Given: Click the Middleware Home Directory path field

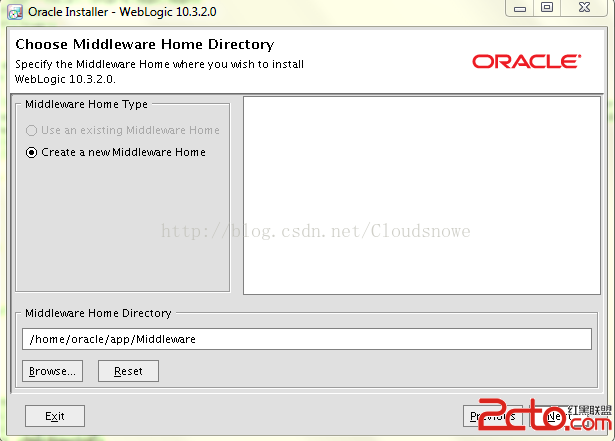Looking at the screenshot, I should (x=307, y=339).
